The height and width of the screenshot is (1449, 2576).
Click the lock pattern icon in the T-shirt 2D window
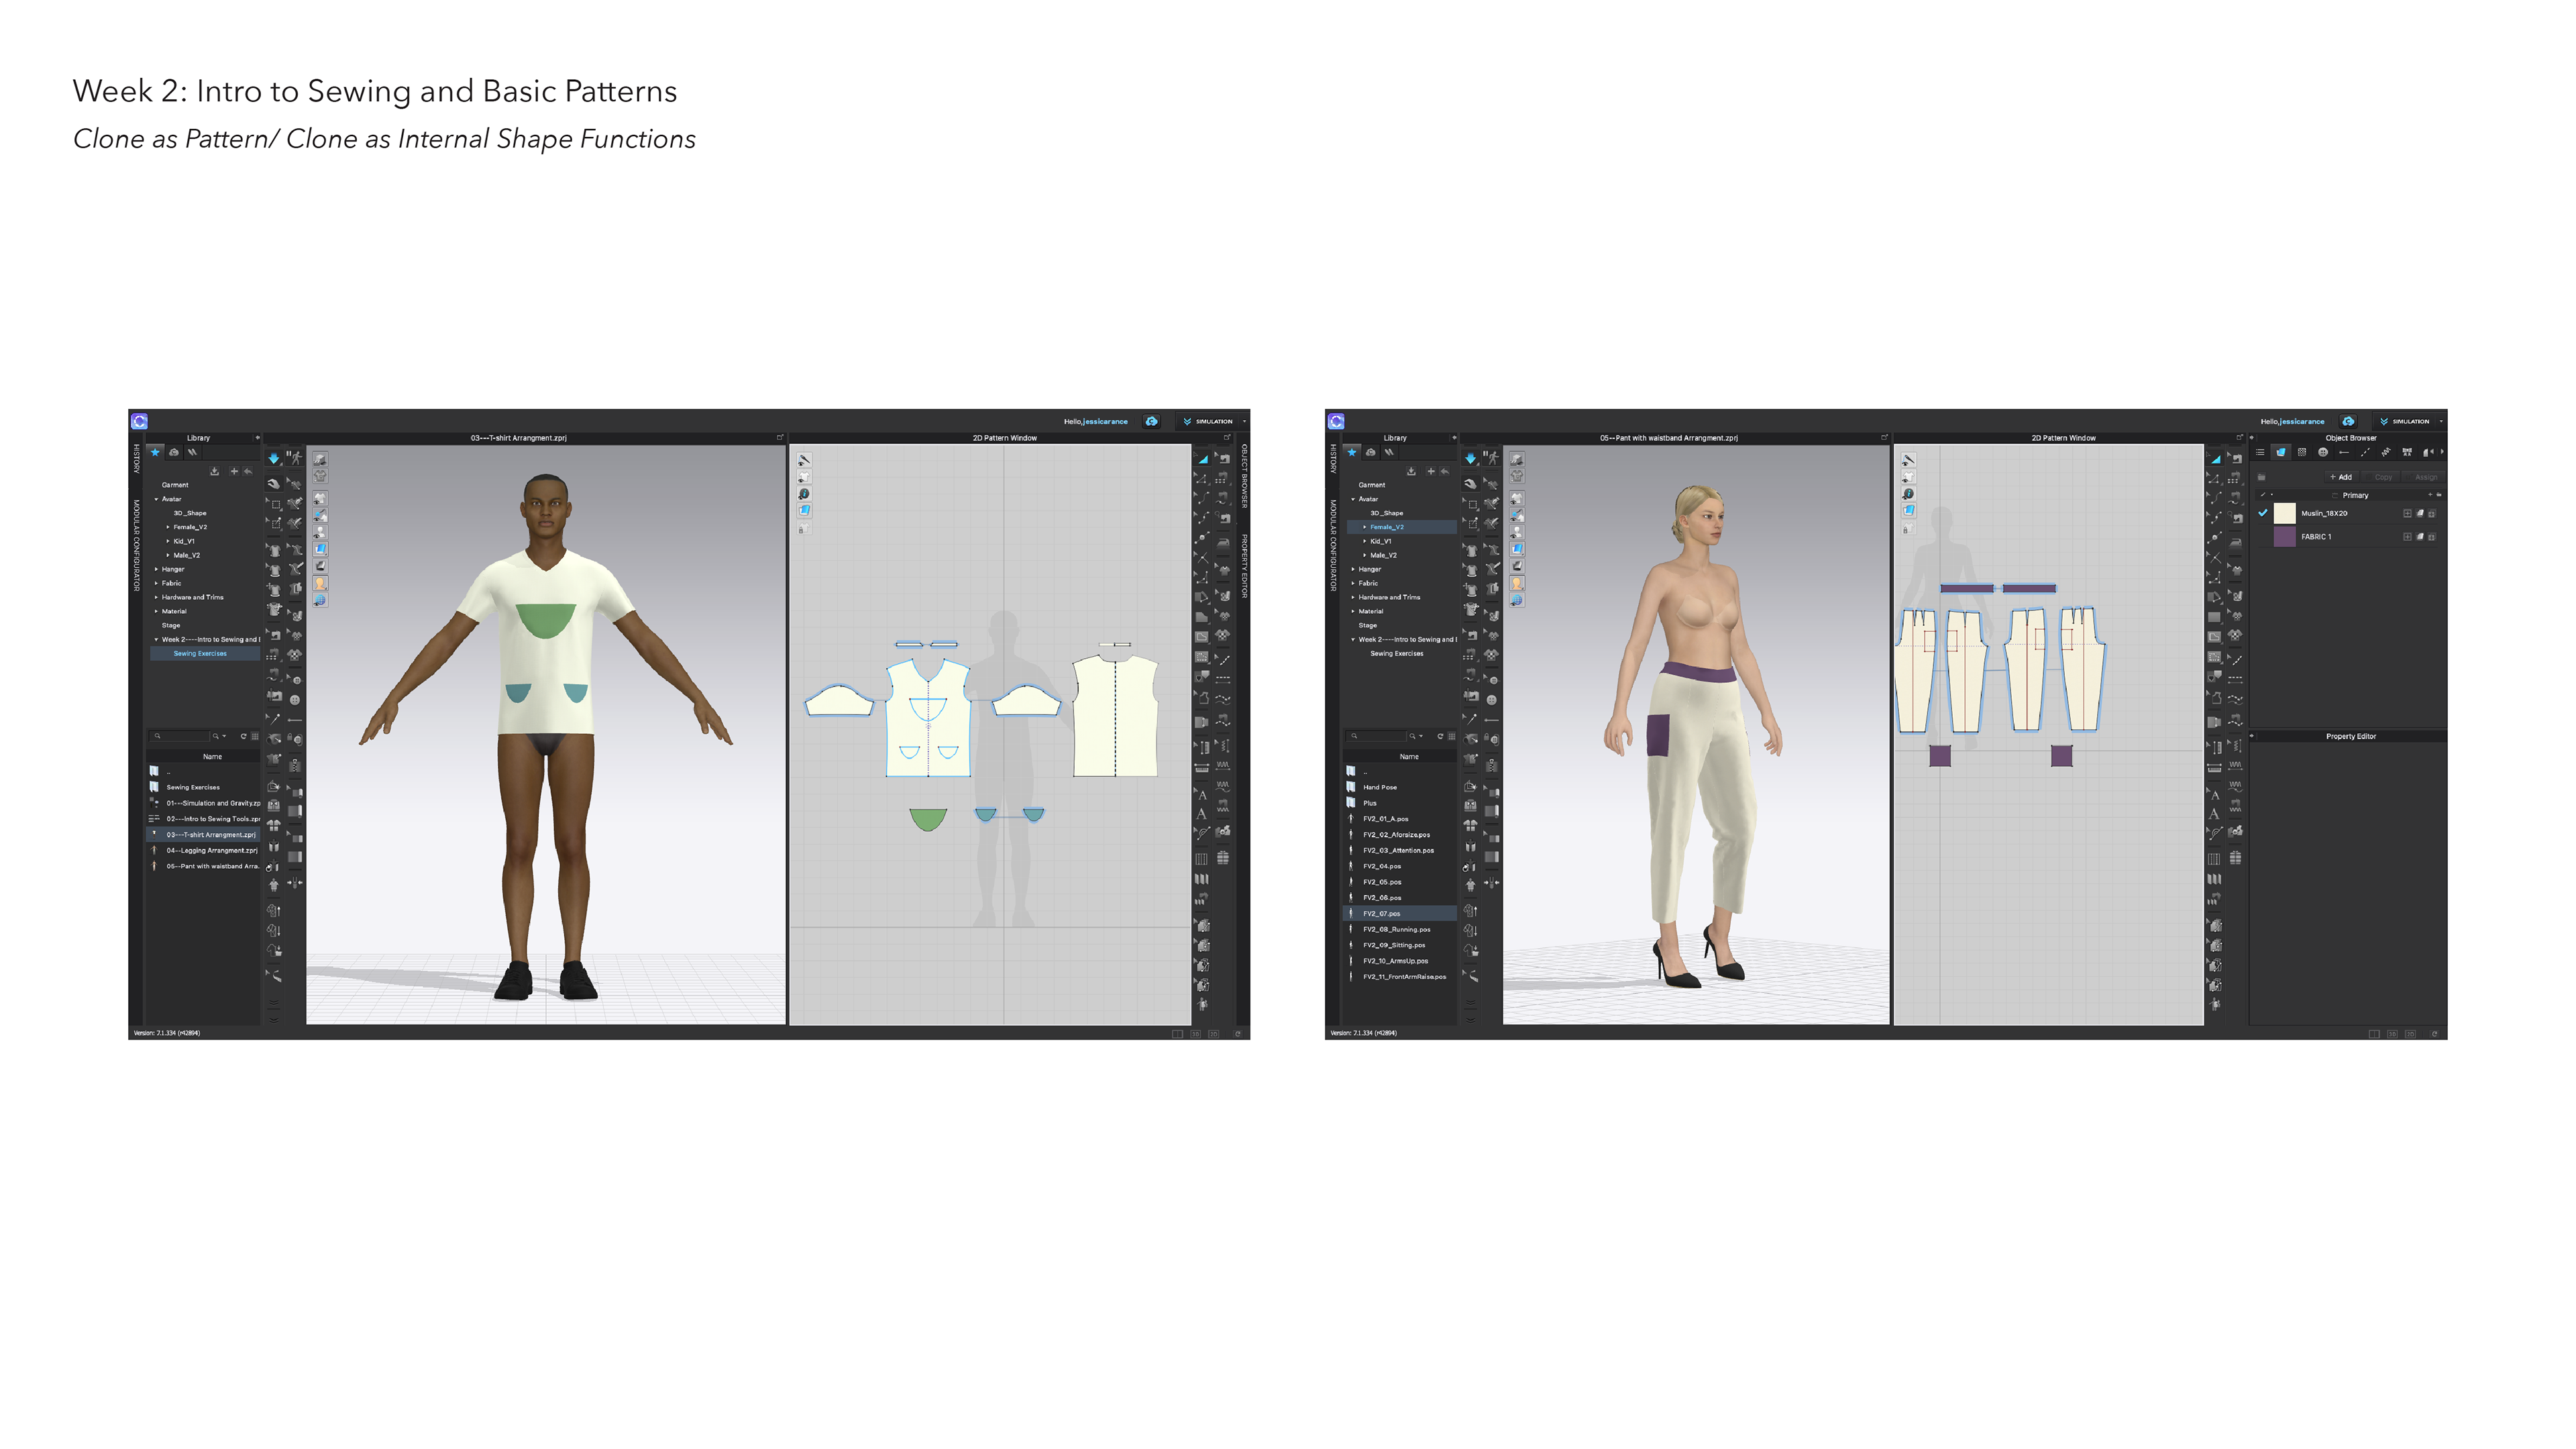pos(804,528)
